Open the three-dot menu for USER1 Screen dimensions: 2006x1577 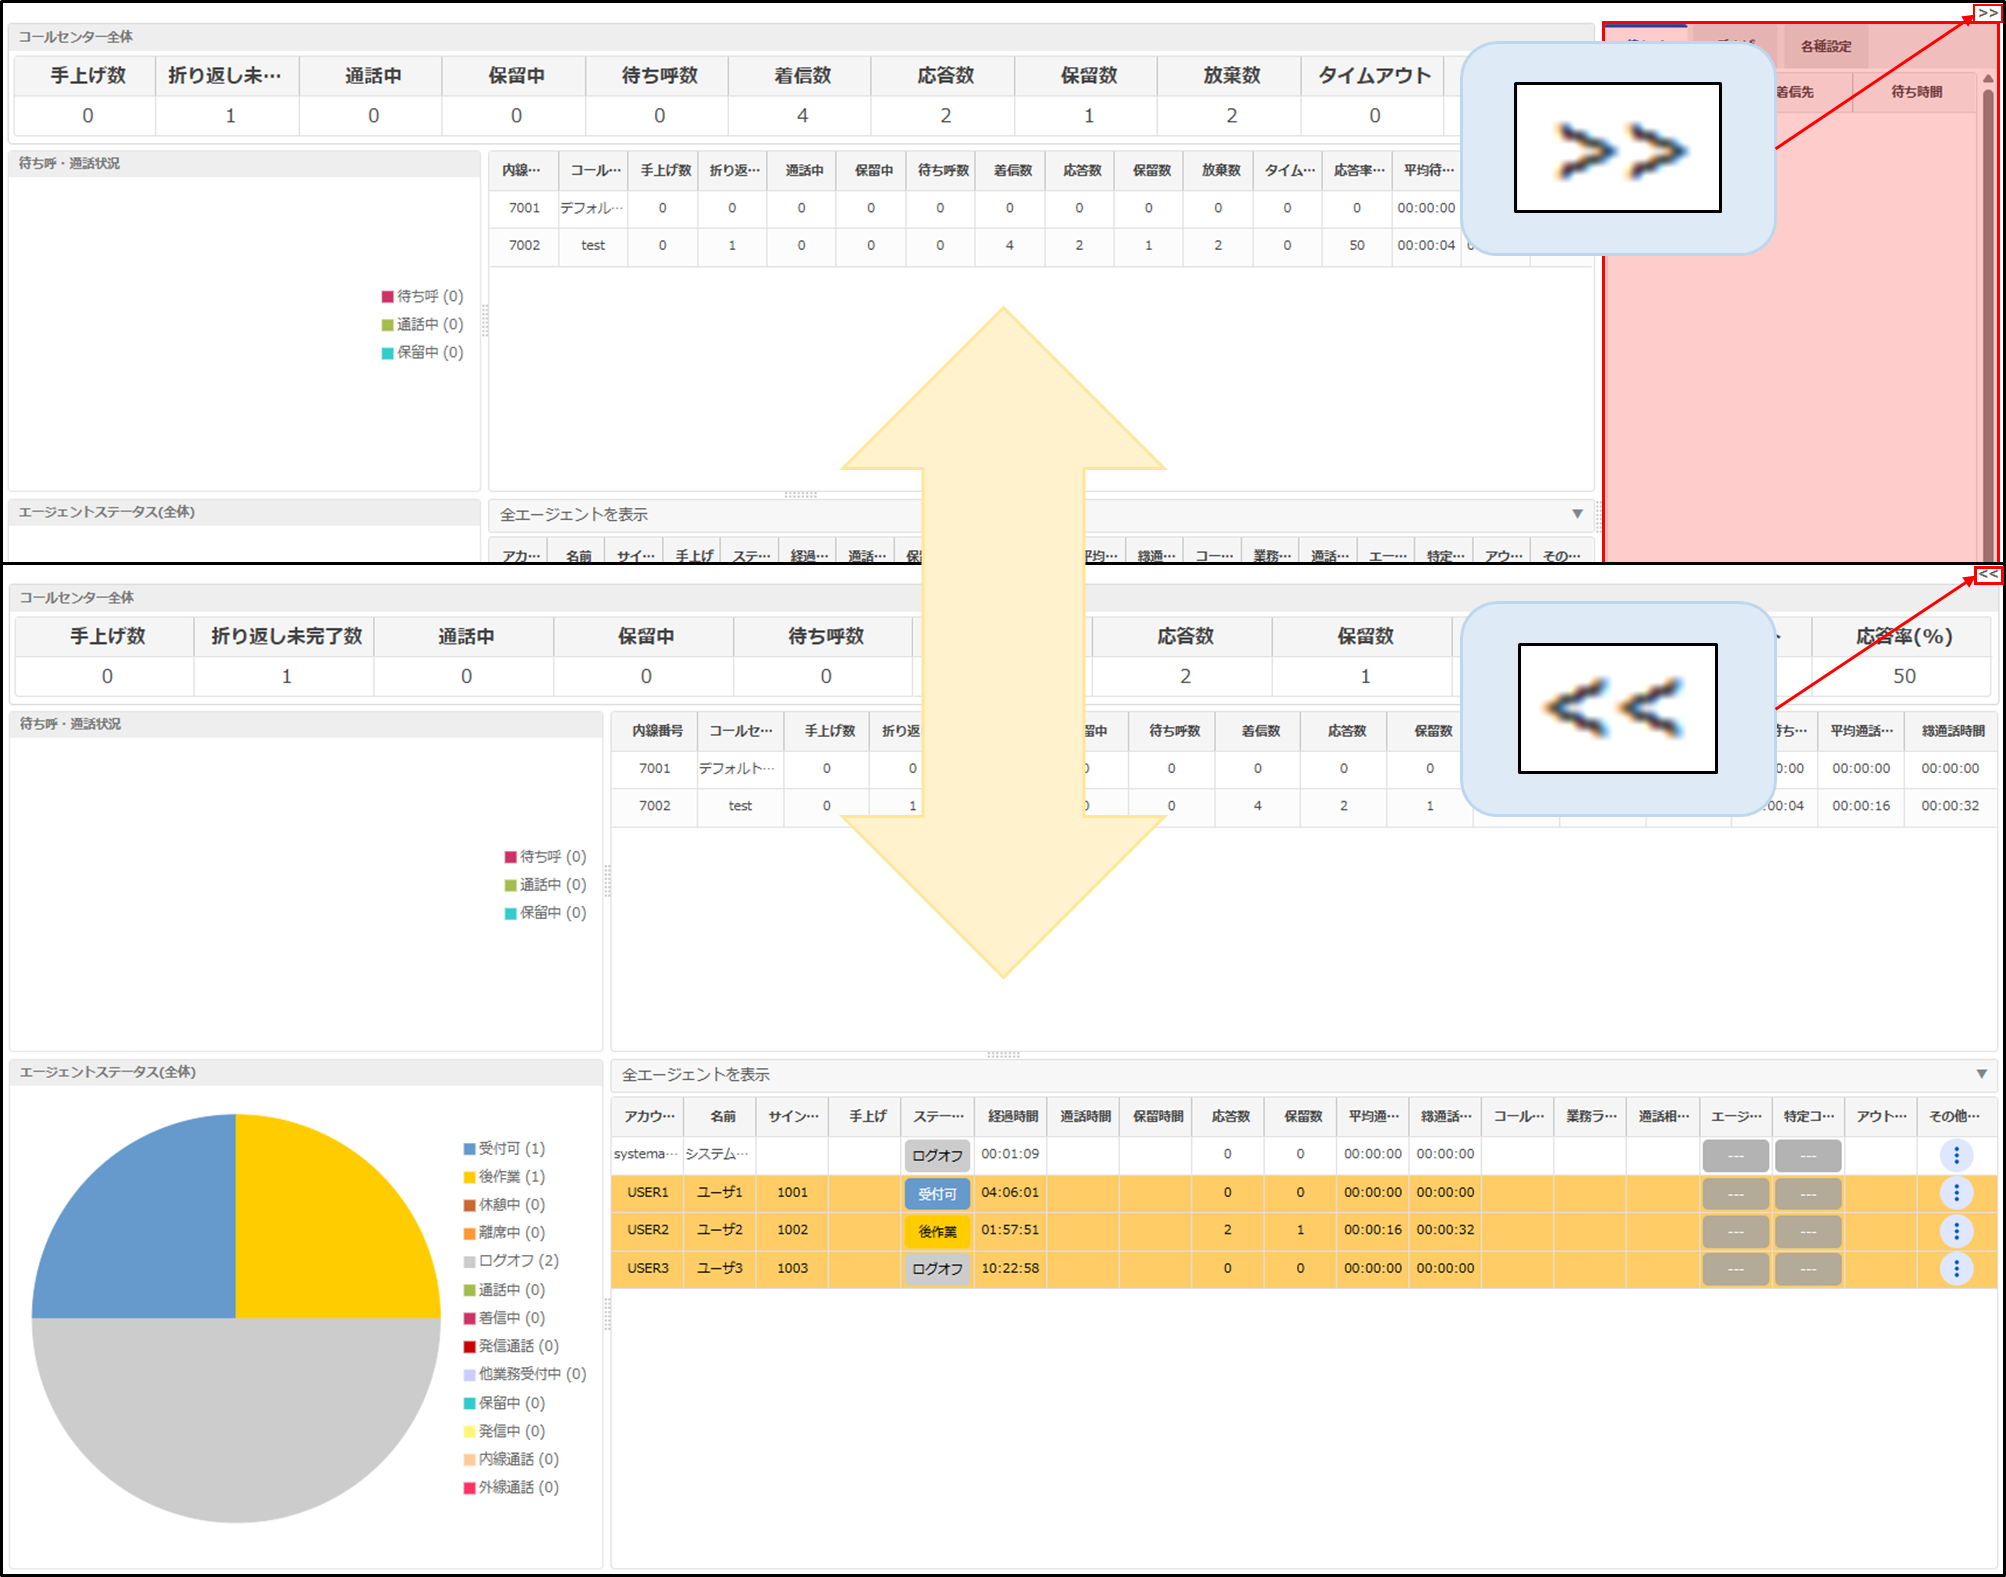point(1956,1193)
